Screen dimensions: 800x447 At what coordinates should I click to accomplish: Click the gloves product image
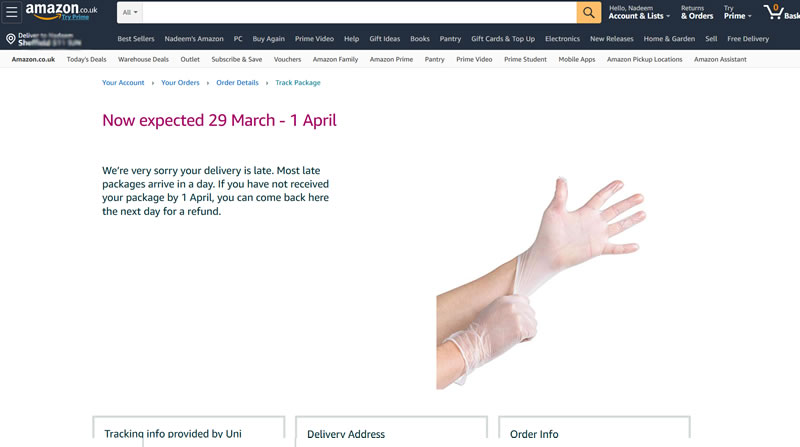tap(541, 282)
